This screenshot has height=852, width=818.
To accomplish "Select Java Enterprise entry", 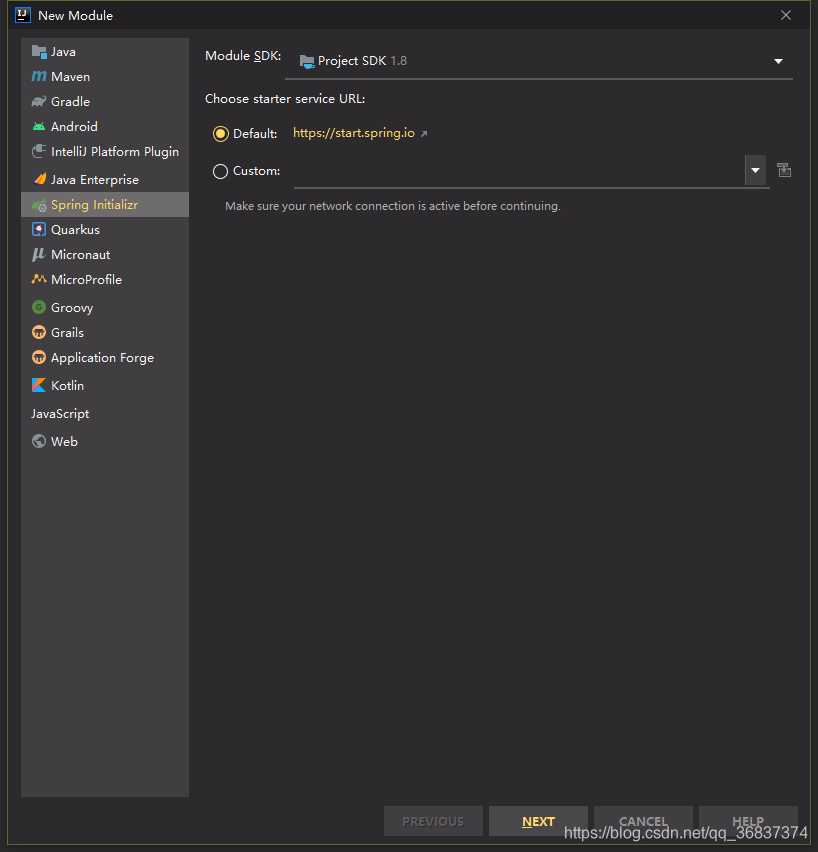I will [x=105, y=179].
